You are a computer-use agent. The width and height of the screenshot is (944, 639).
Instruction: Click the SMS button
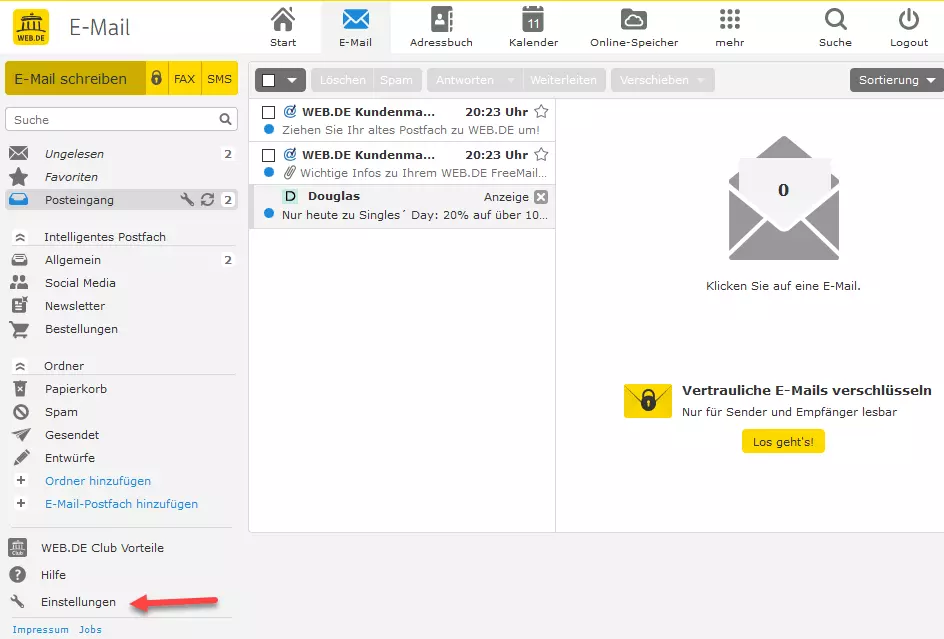pyautogui.click(x=219, y=78)
